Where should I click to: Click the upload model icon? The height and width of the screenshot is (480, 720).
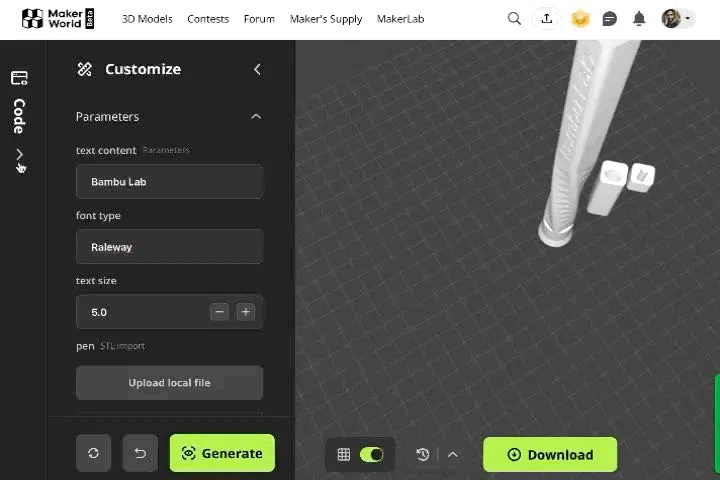(546, 19)
